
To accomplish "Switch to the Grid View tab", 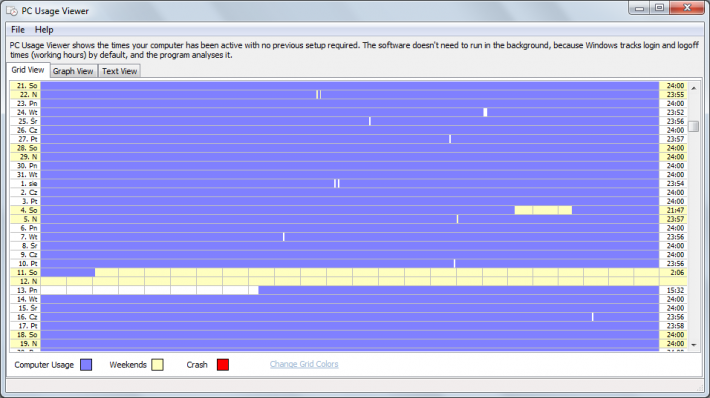I will (x=28, y=70).
